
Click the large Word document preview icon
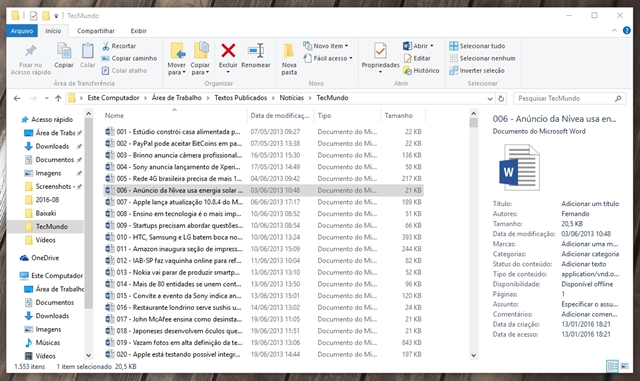click(x=519, y=167)
